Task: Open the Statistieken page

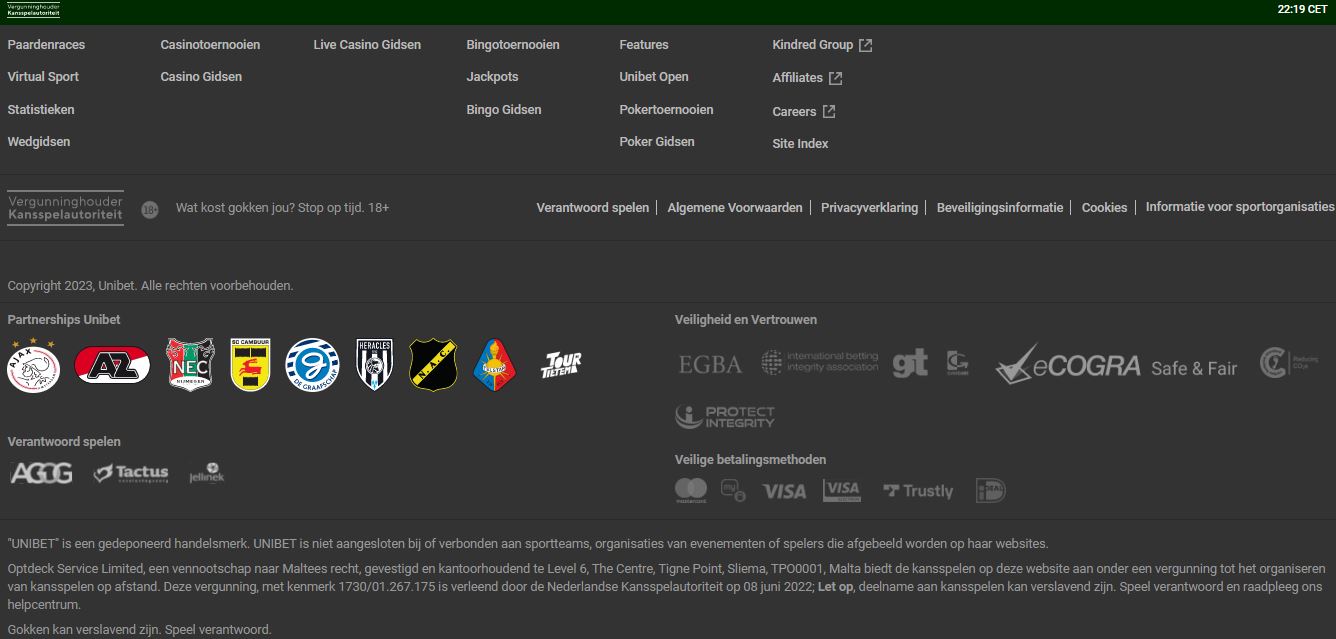Action: pos(41,110)
